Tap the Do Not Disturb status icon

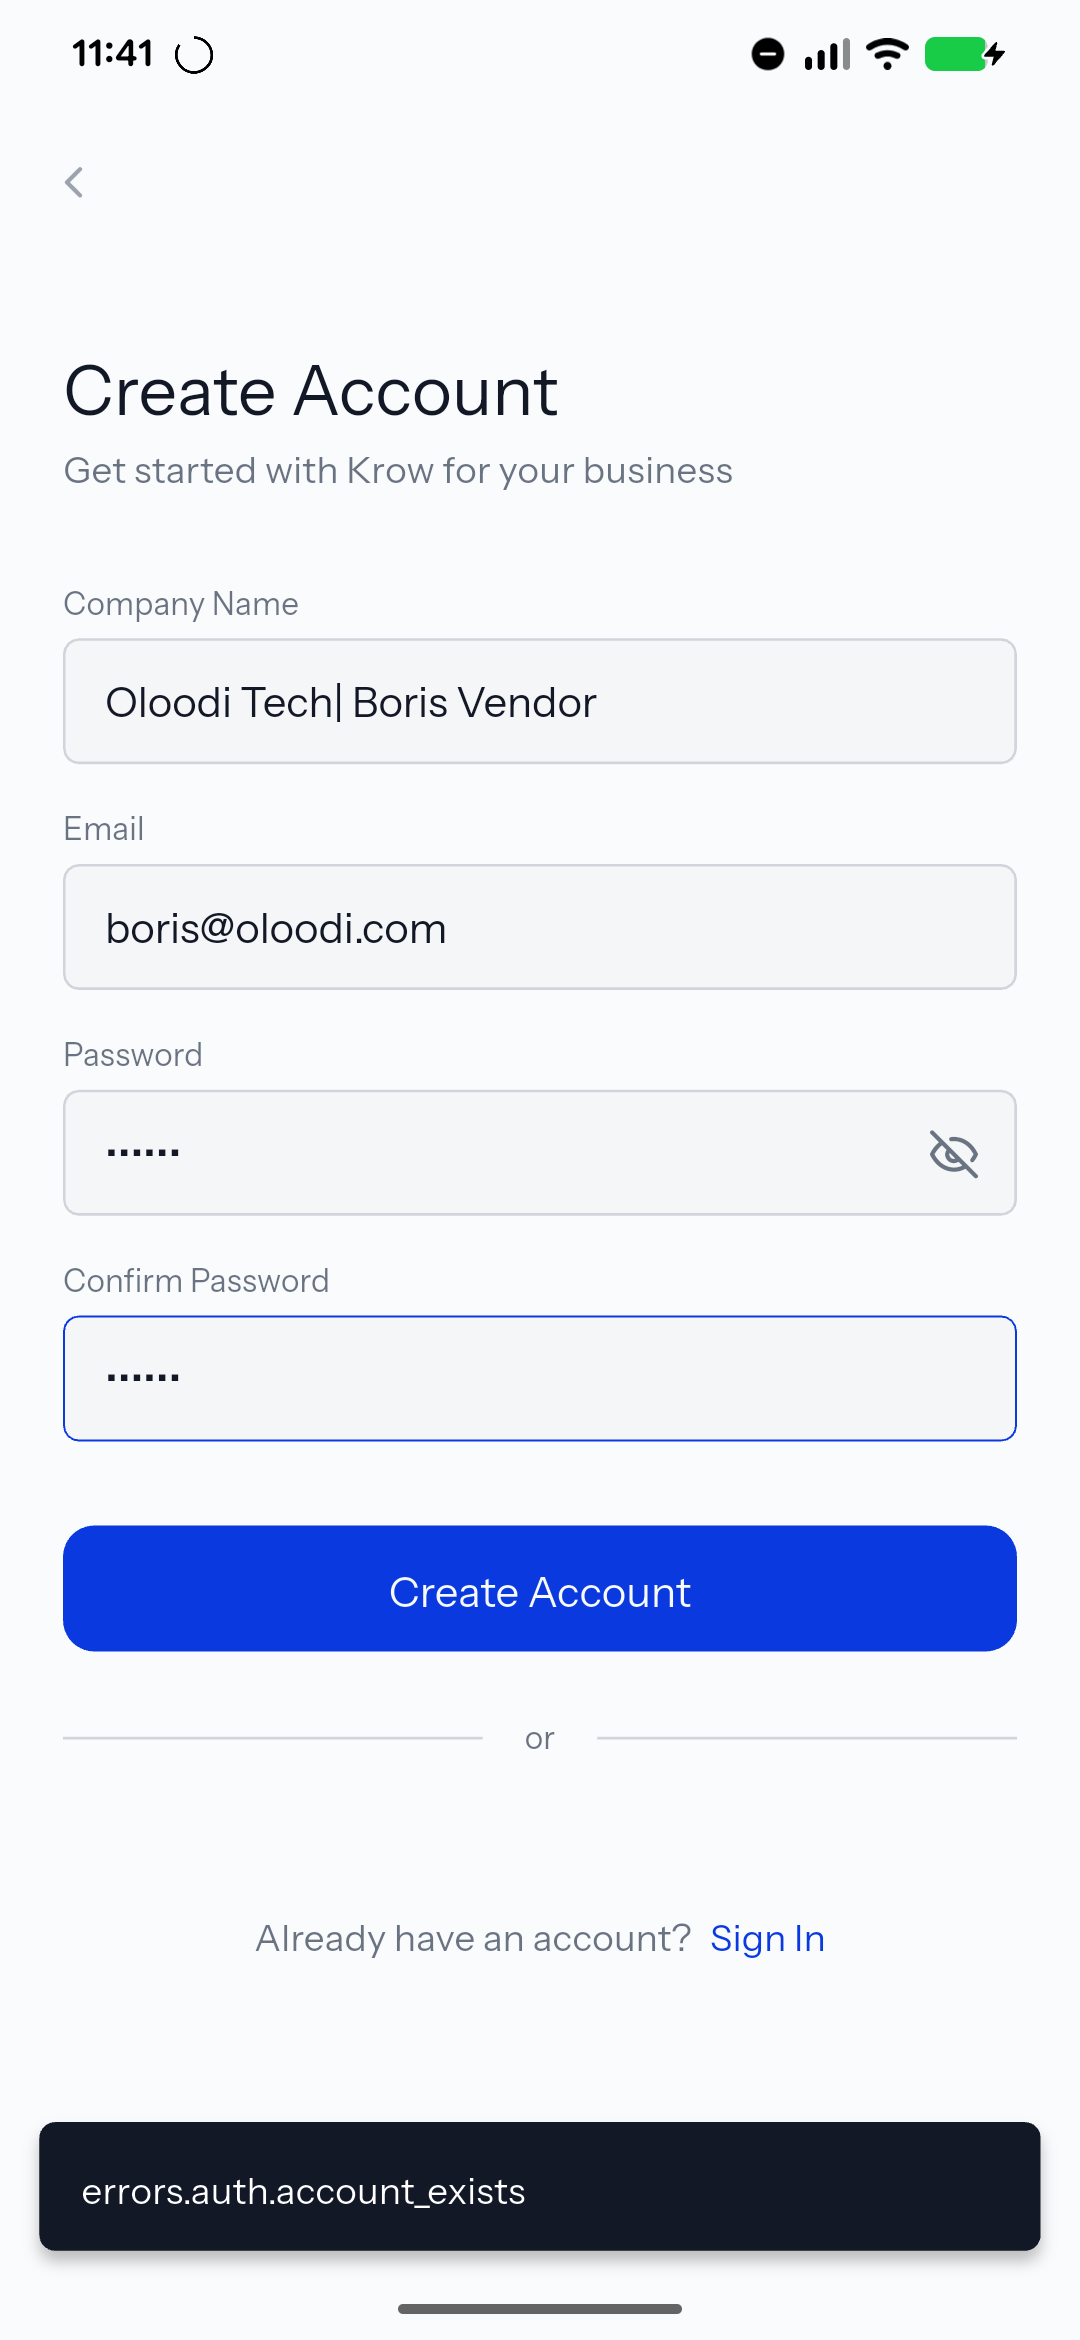(x=768, y=54)
